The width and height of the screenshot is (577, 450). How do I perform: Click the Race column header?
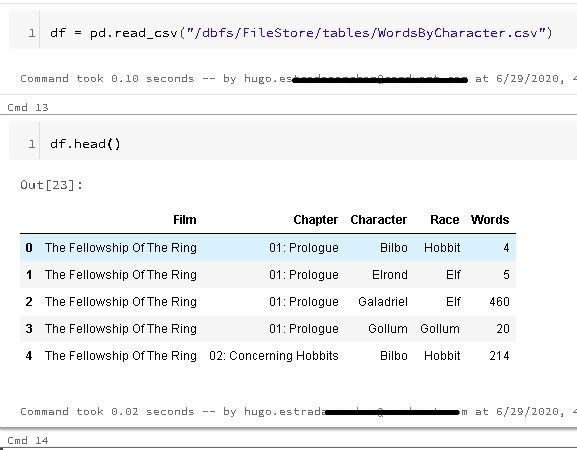point(445,220)
